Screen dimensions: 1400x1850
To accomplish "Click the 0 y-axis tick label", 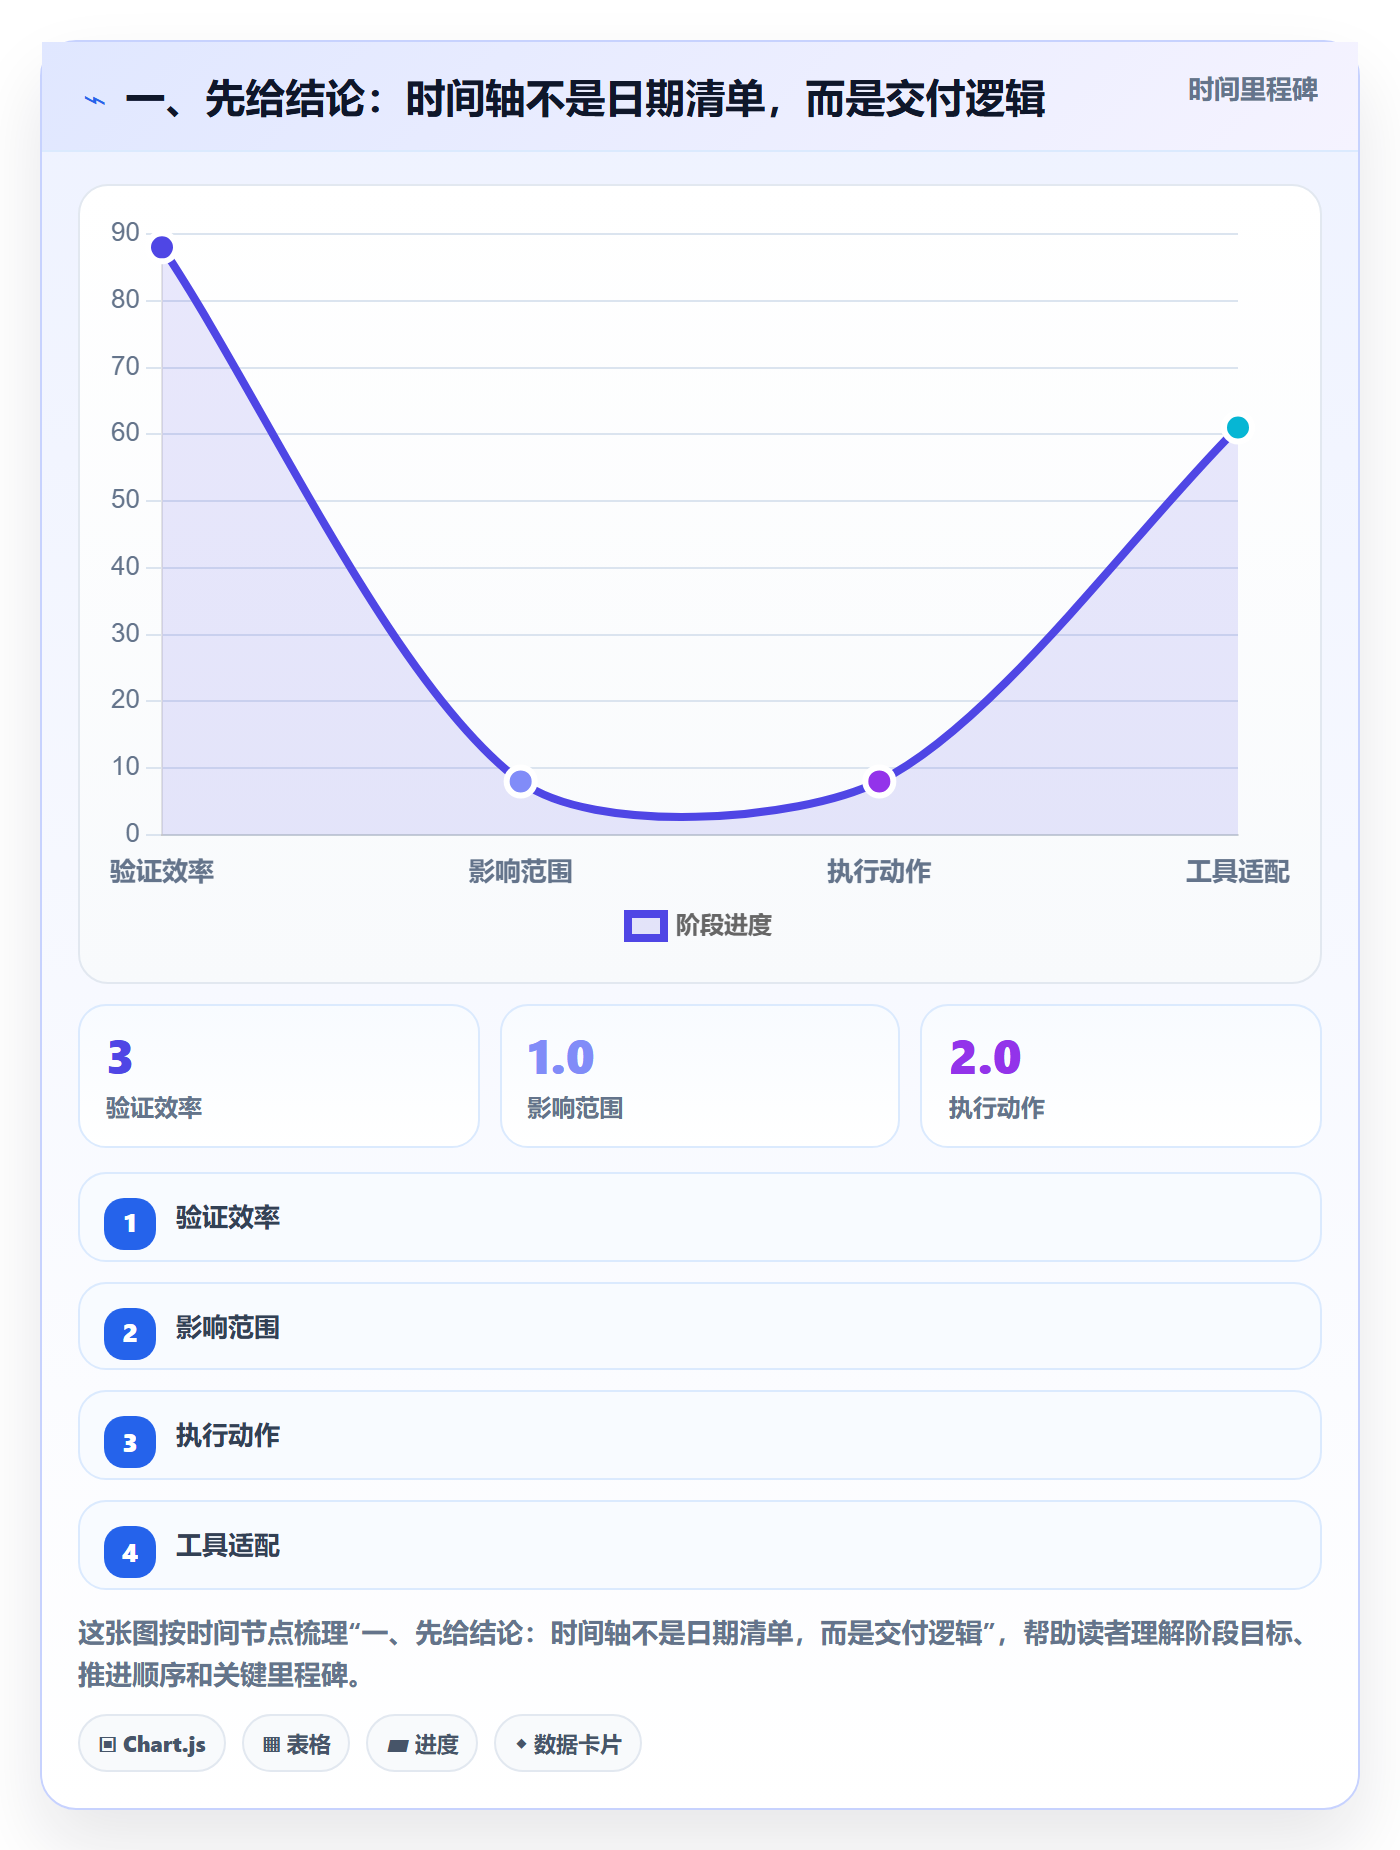I will tap(132, 833).
